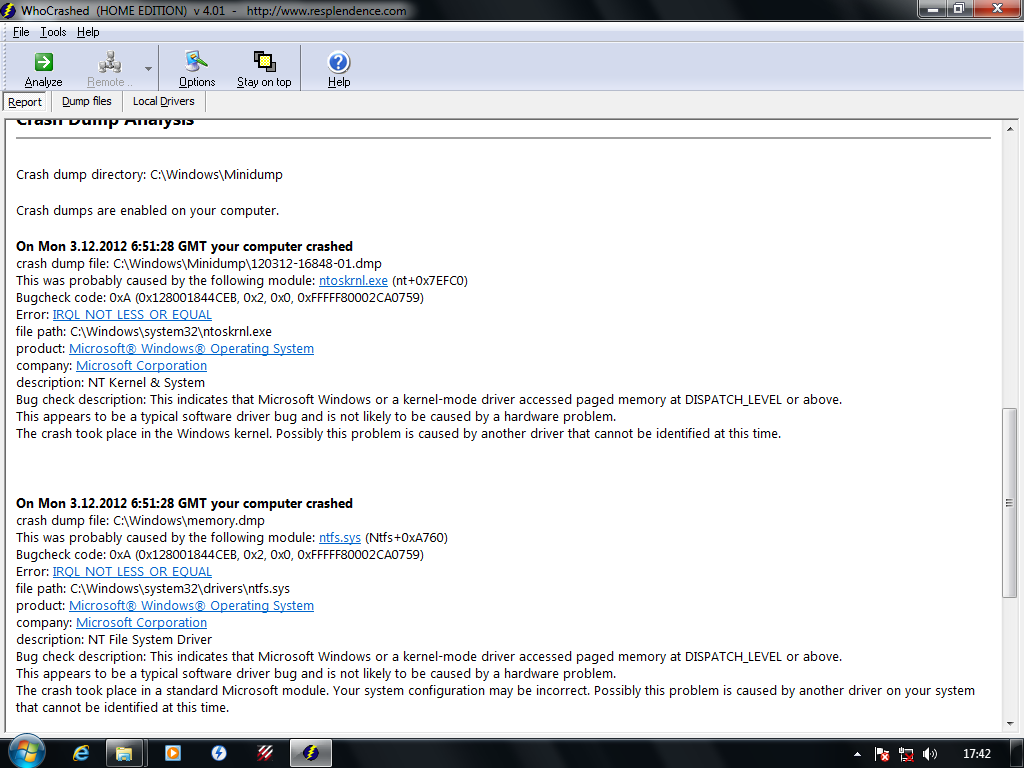This screenshot has width=1024, height=768.
Task: Switch to the Local Drivers tab
Action: (164, 101)
